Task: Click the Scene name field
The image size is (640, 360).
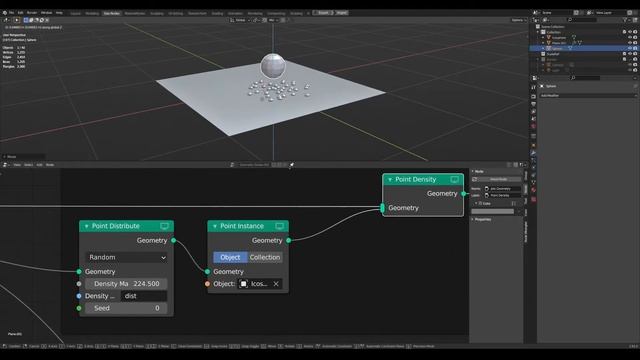Action: coord(557,13)
